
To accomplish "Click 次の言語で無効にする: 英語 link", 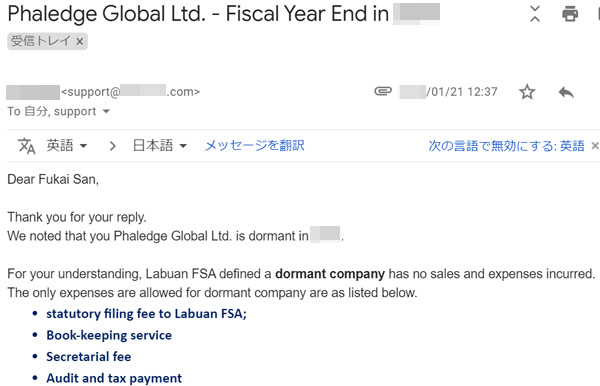I will (x=506, y=146).
